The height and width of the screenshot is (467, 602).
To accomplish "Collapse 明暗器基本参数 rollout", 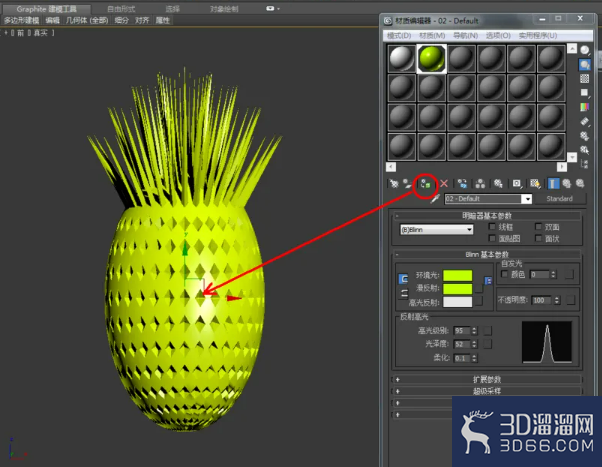I will 487,215.
